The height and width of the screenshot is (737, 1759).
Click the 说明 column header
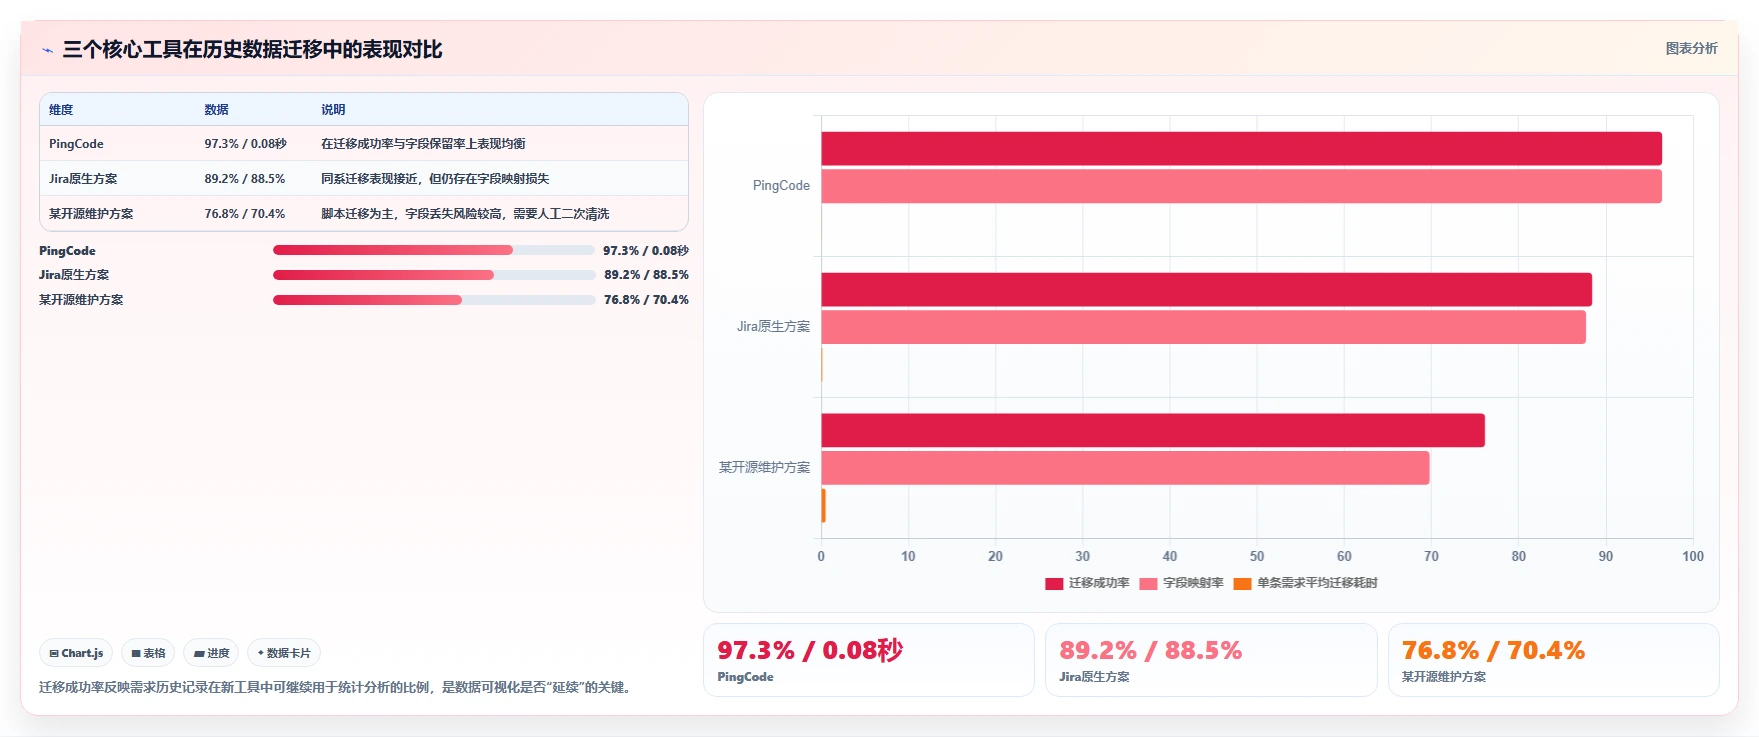(333, 110)
